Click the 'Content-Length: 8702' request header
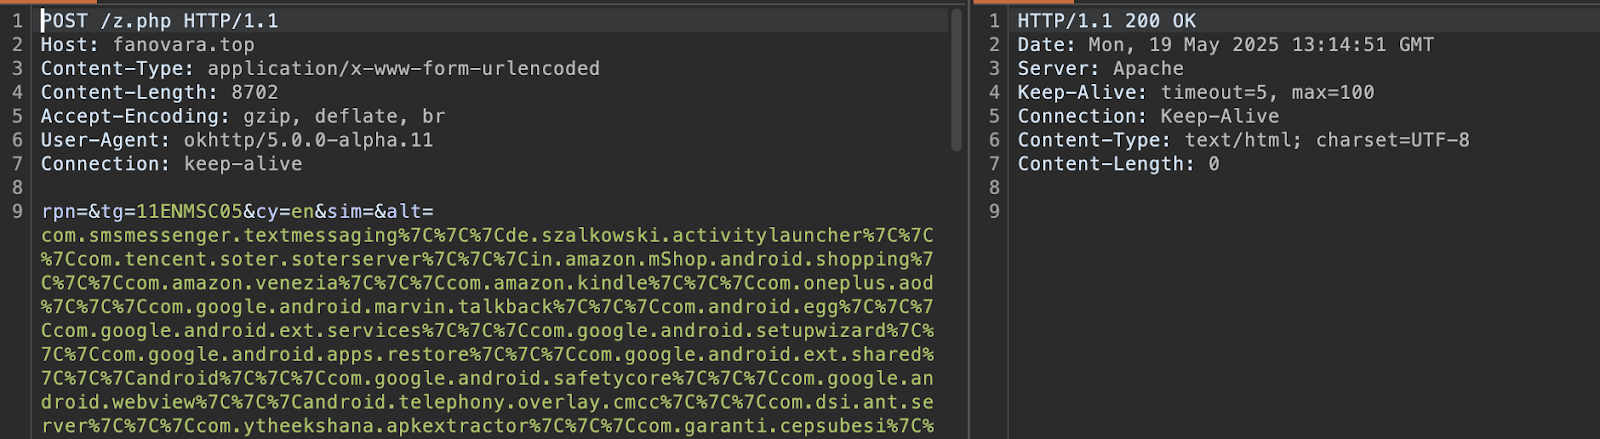This screenshot has width=1600, height=439. point(160,93)
